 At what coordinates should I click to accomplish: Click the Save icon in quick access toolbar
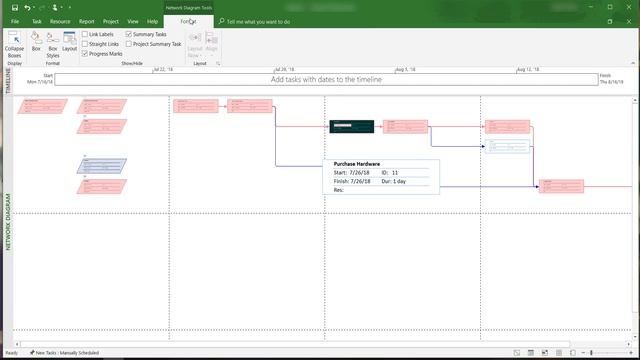(x=15, y=7)
